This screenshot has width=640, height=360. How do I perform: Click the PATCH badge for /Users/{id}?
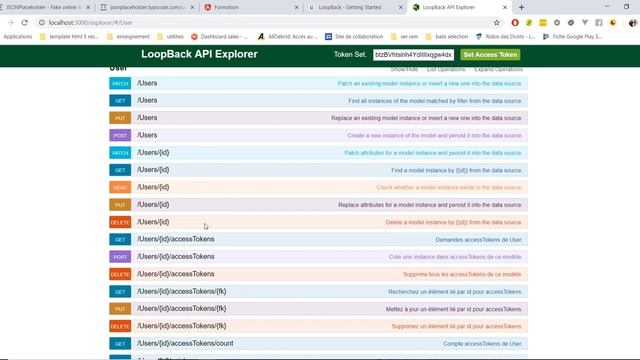click(120, 153)
